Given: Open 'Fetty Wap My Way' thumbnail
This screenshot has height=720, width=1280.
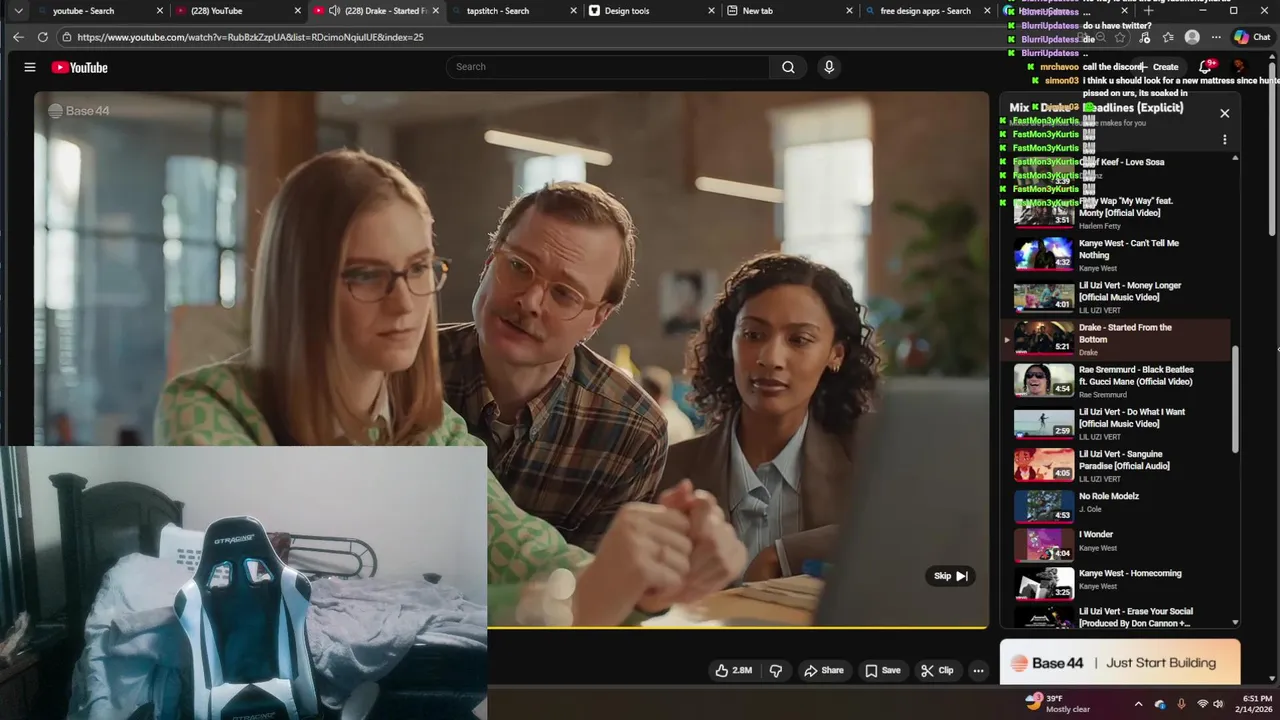Looking at the screenshot, I should (x=1044, y=212).
